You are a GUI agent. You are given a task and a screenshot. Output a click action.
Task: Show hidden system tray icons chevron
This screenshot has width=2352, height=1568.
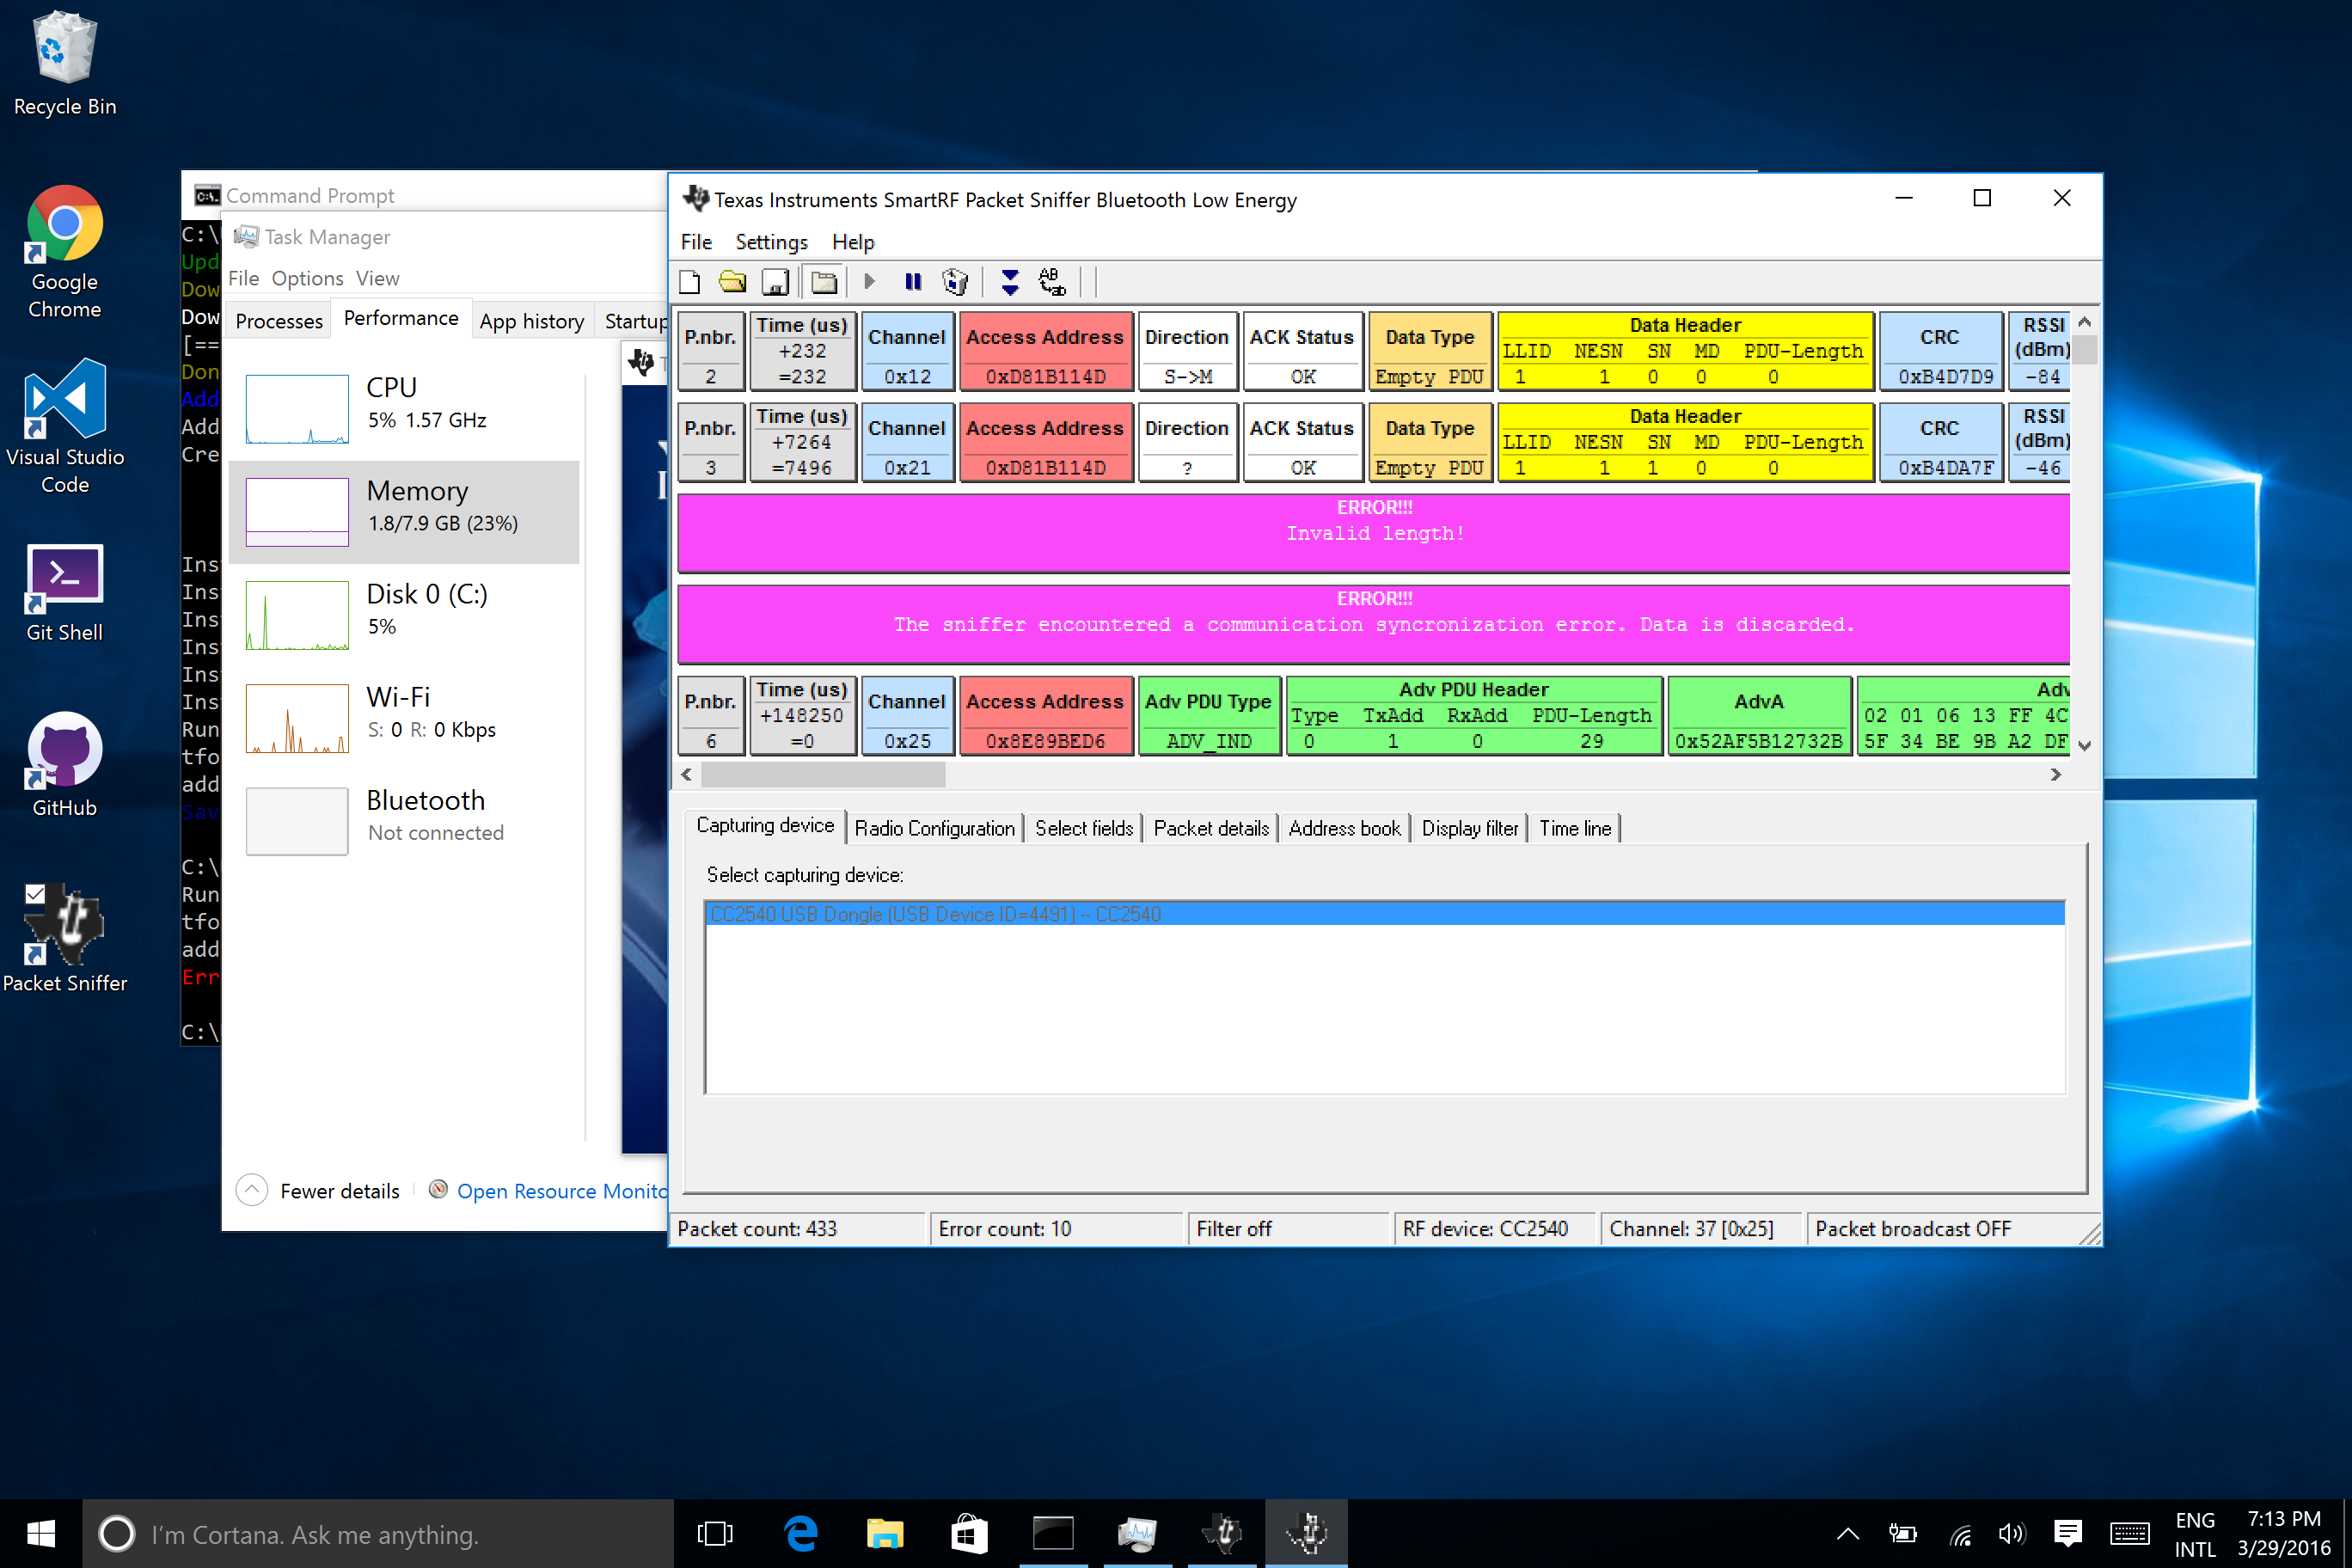click(x=1847, y=1533)
